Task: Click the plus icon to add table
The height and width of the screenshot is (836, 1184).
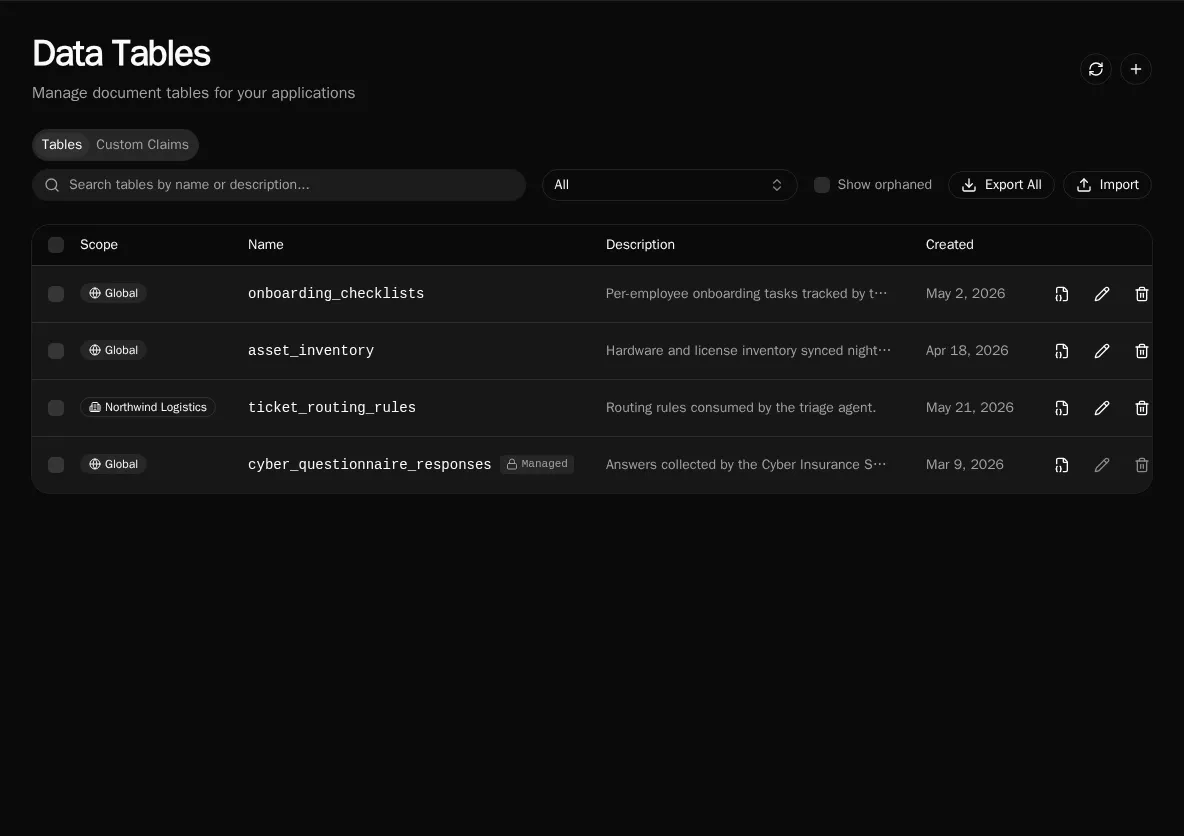Action: point(1136,69)
